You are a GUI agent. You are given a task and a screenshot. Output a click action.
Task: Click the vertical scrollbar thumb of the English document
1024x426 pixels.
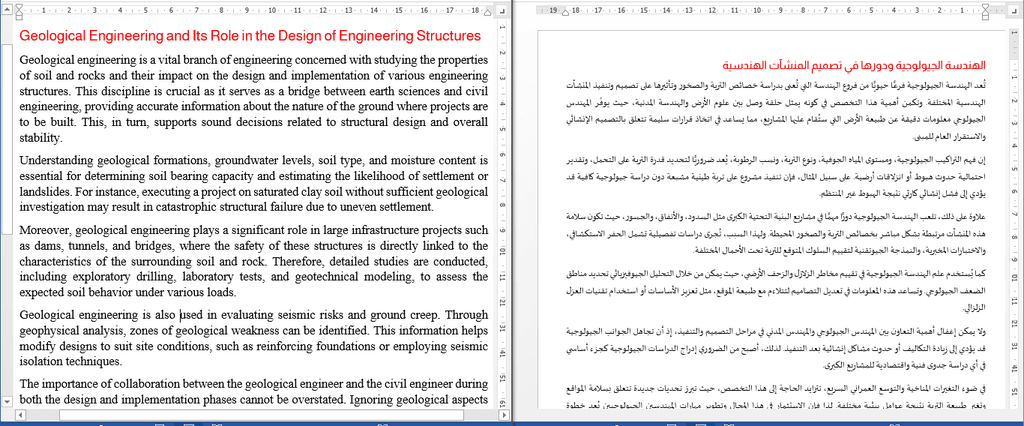7,139
